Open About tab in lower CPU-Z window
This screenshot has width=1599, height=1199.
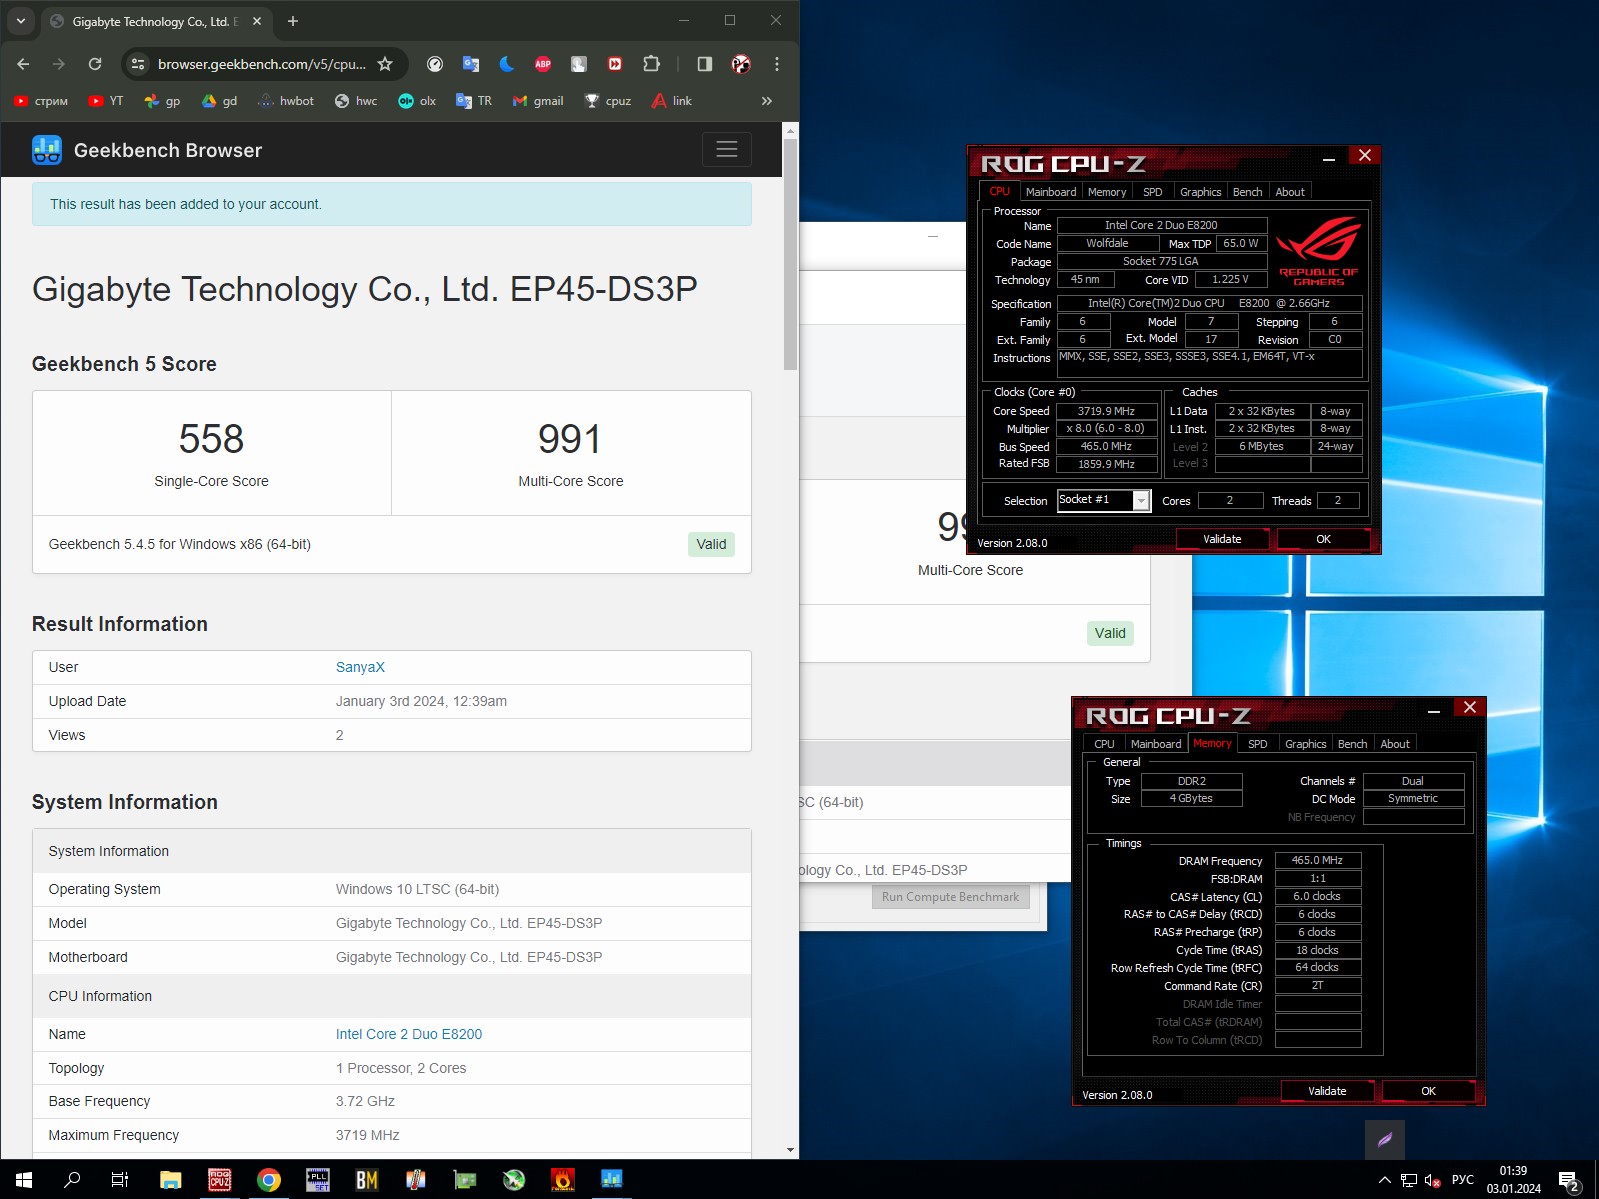(x=1395, y=744)
